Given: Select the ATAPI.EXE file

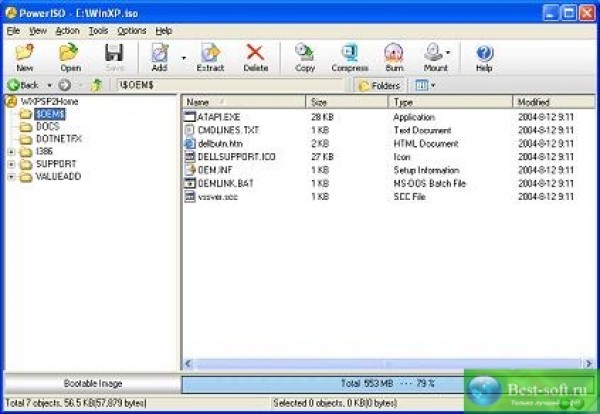Looking at the screenshot, I should [218, 117].
